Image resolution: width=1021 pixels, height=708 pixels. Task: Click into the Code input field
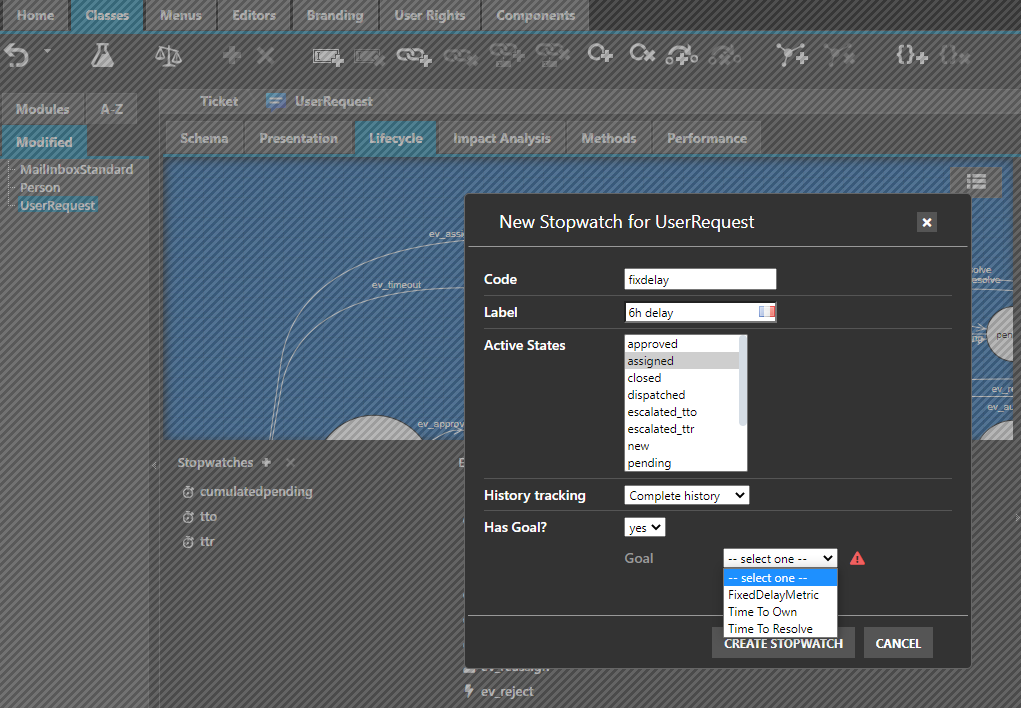click(x=699, y=280)
